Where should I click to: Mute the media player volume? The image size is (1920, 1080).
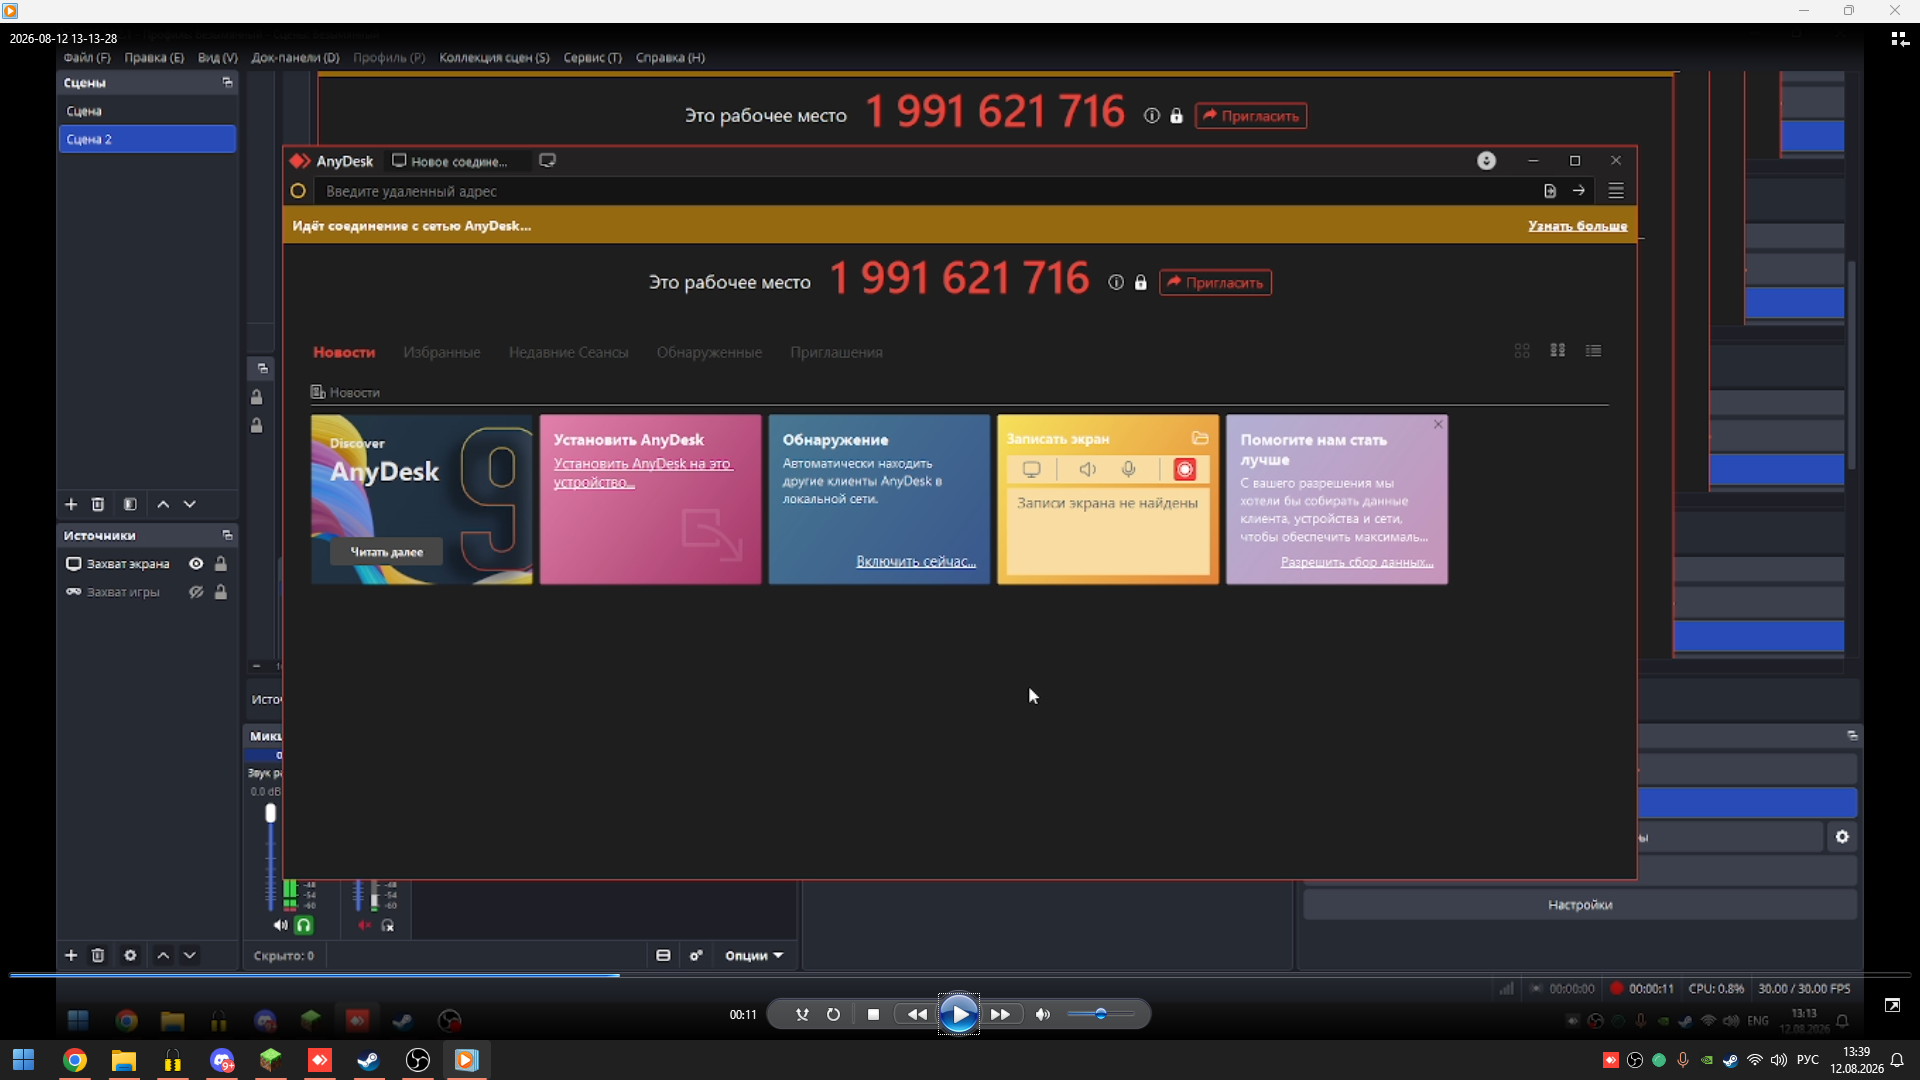(1043, 1015)
